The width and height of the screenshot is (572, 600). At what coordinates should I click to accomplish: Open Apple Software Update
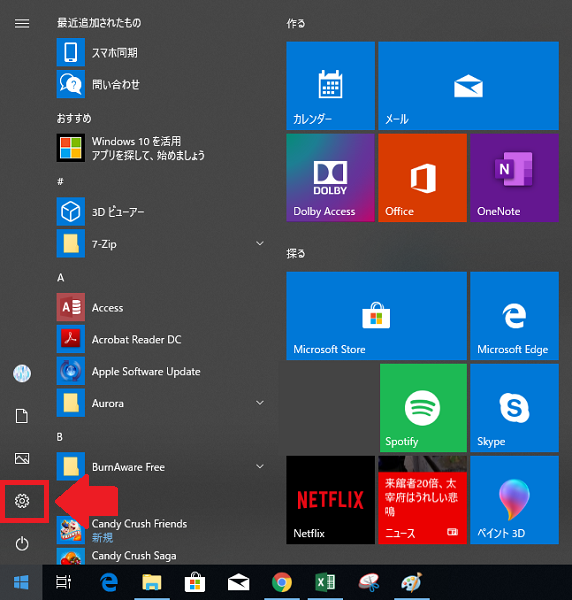pyautogui.click(x=161, y=371)
